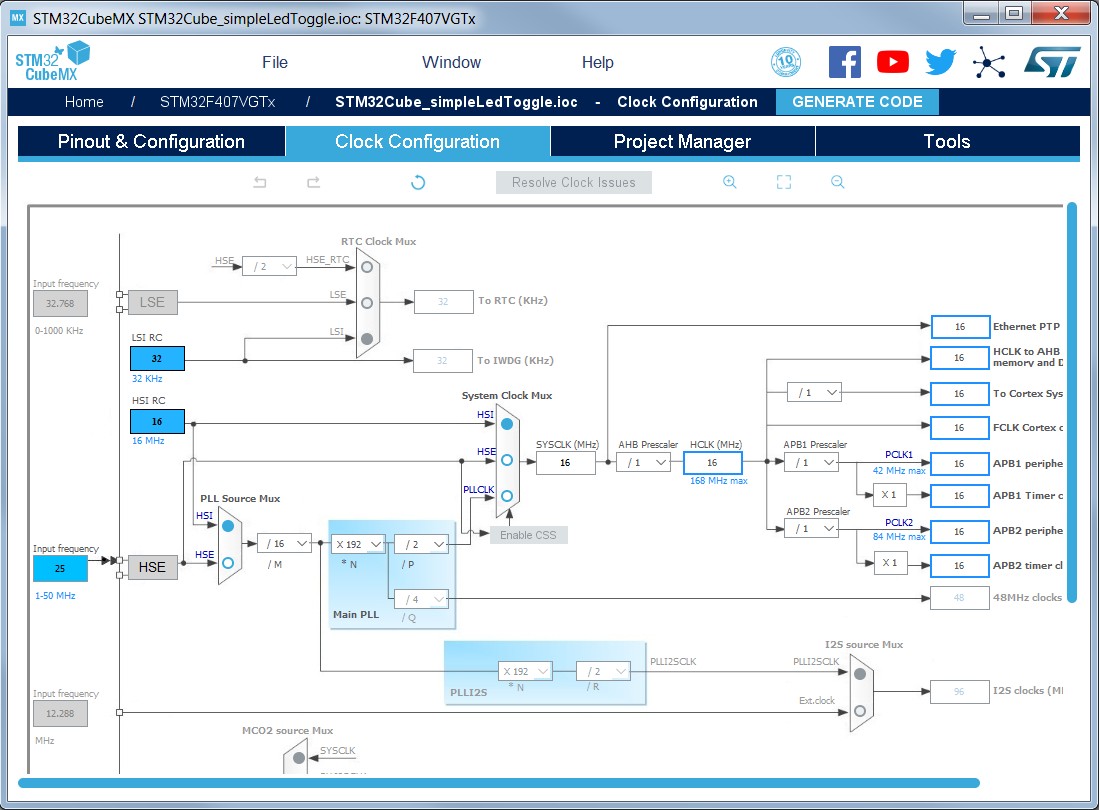Open the Twitter bird icon link
The image size is (1100, 810).
(x=940, y=62)
